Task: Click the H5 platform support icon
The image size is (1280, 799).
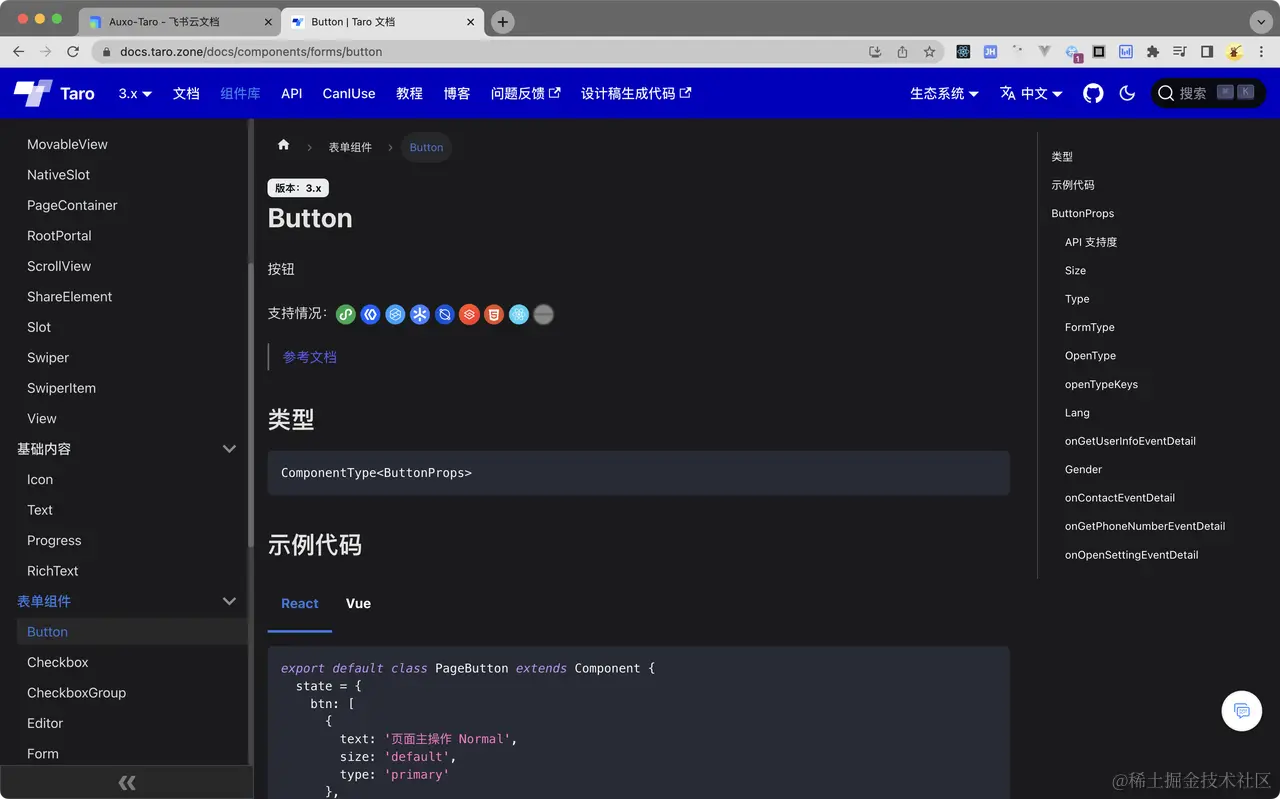Action: 494,314
